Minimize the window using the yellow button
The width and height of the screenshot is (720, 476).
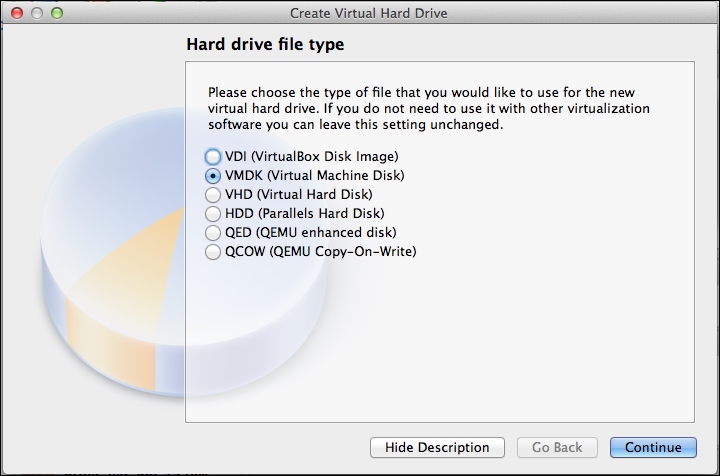point(37,13)
